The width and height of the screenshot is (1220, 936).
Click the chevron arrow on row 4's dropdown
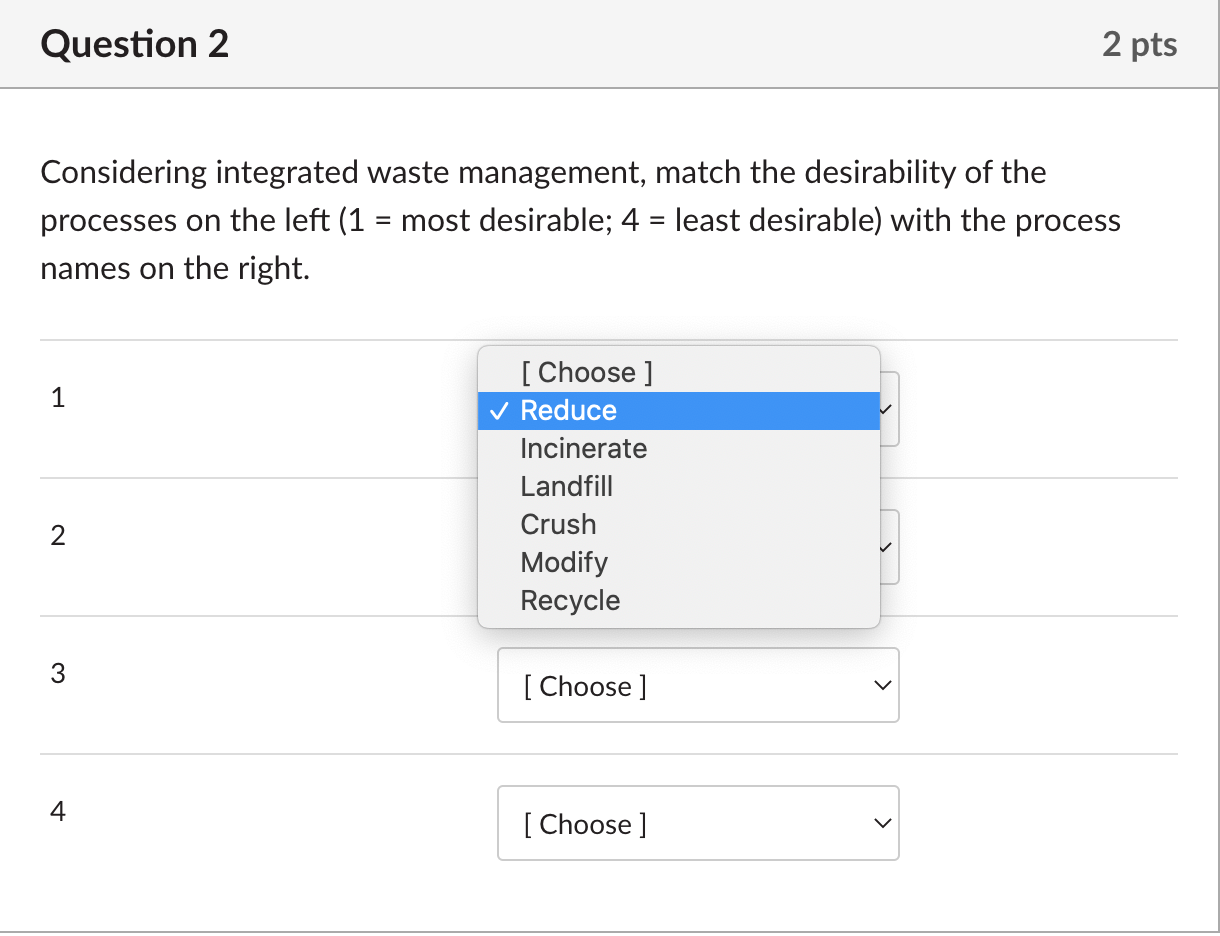[881, 824]
